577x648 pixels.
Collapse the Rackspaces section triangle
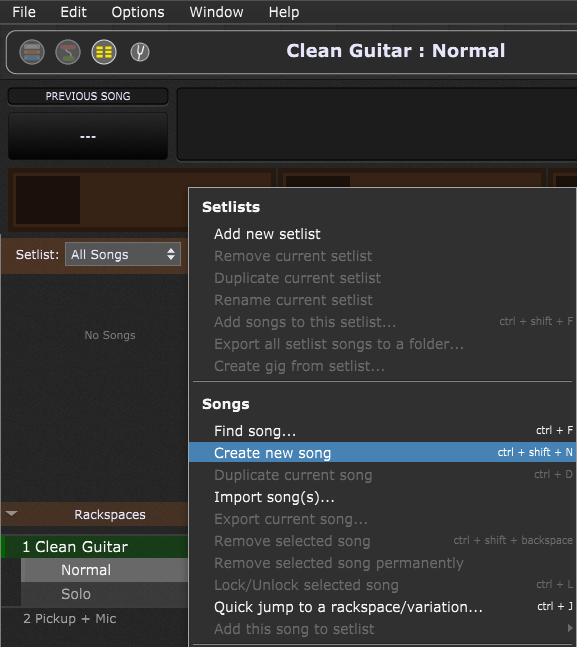pos(12,514)
